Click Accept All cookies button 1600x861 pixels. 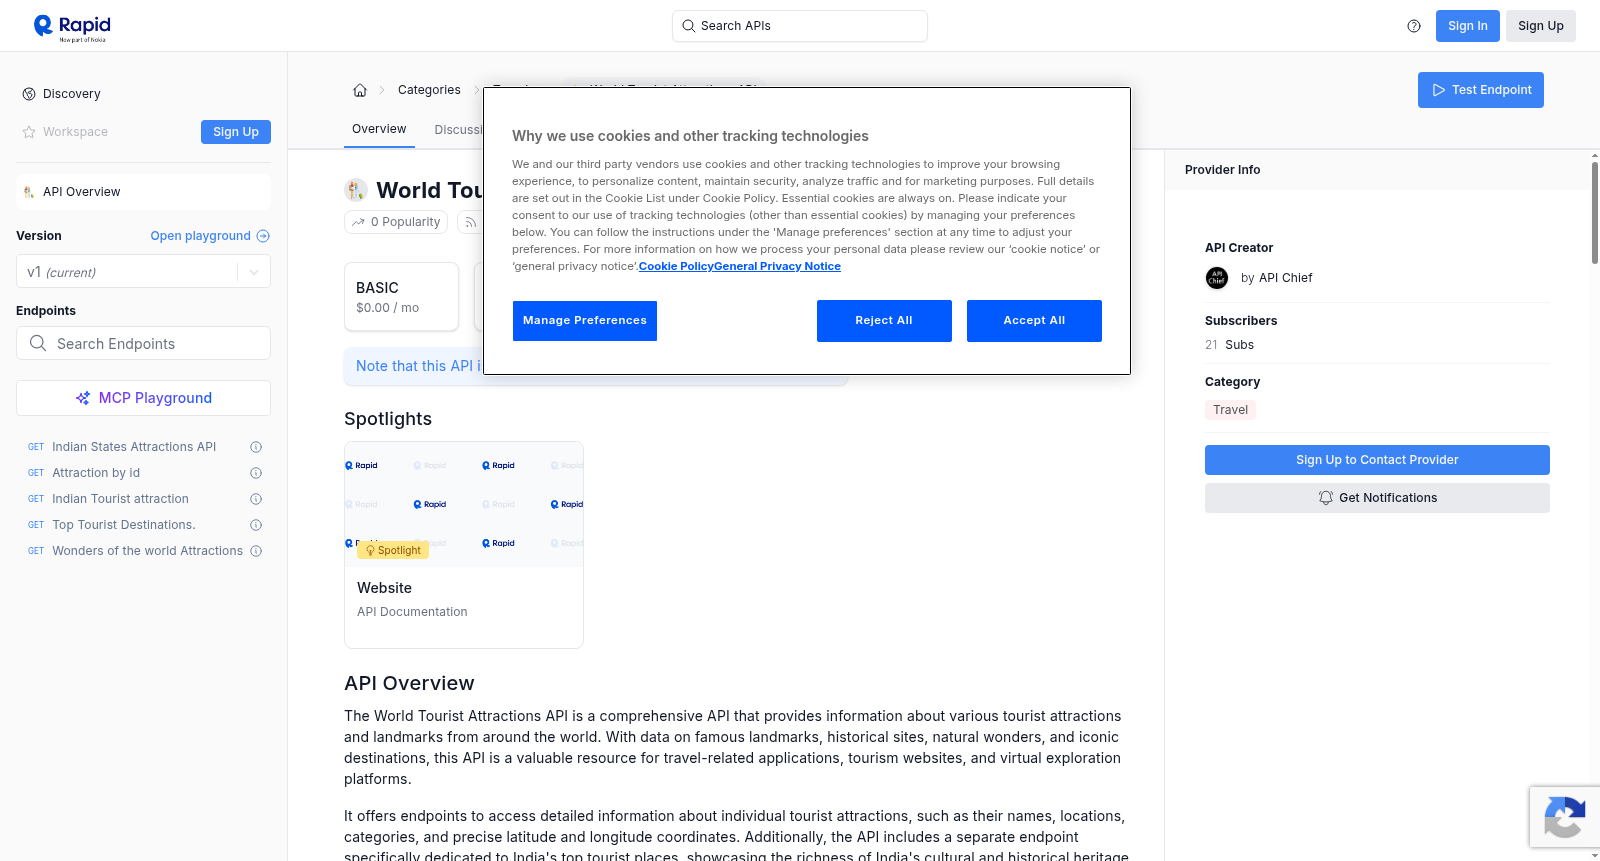(1034, 321)
